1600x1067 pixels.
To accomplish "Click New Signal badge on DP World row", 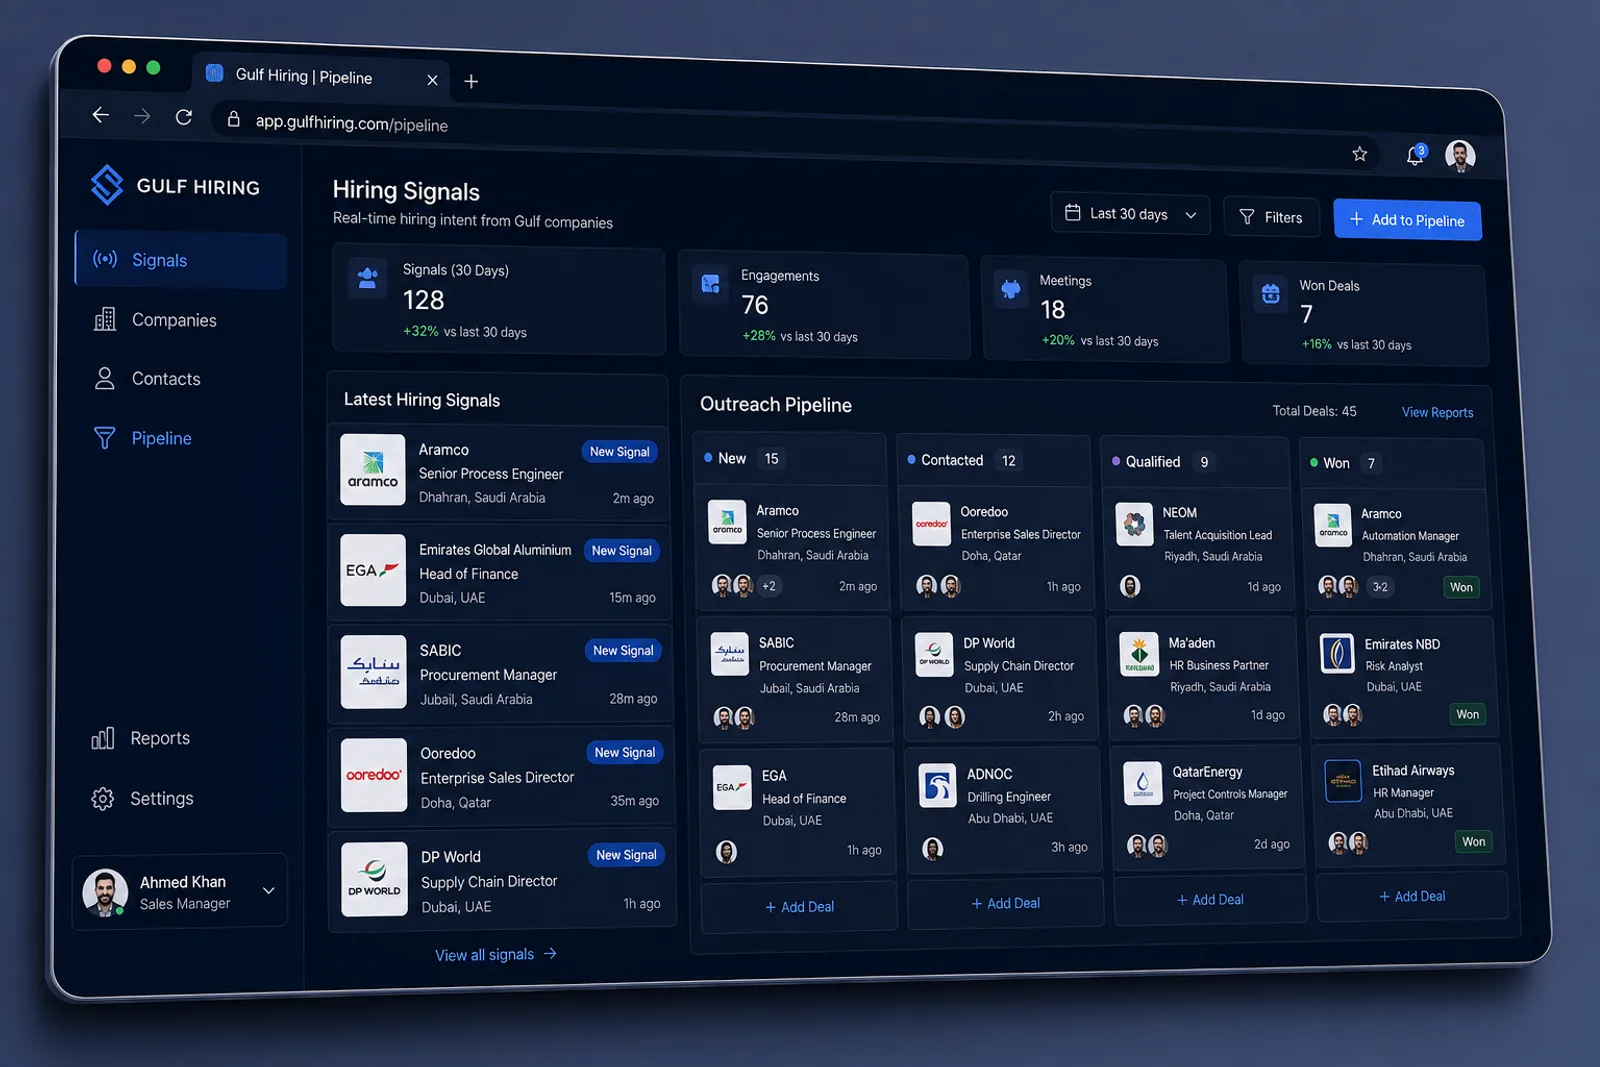I will click(x=626, y=855).
